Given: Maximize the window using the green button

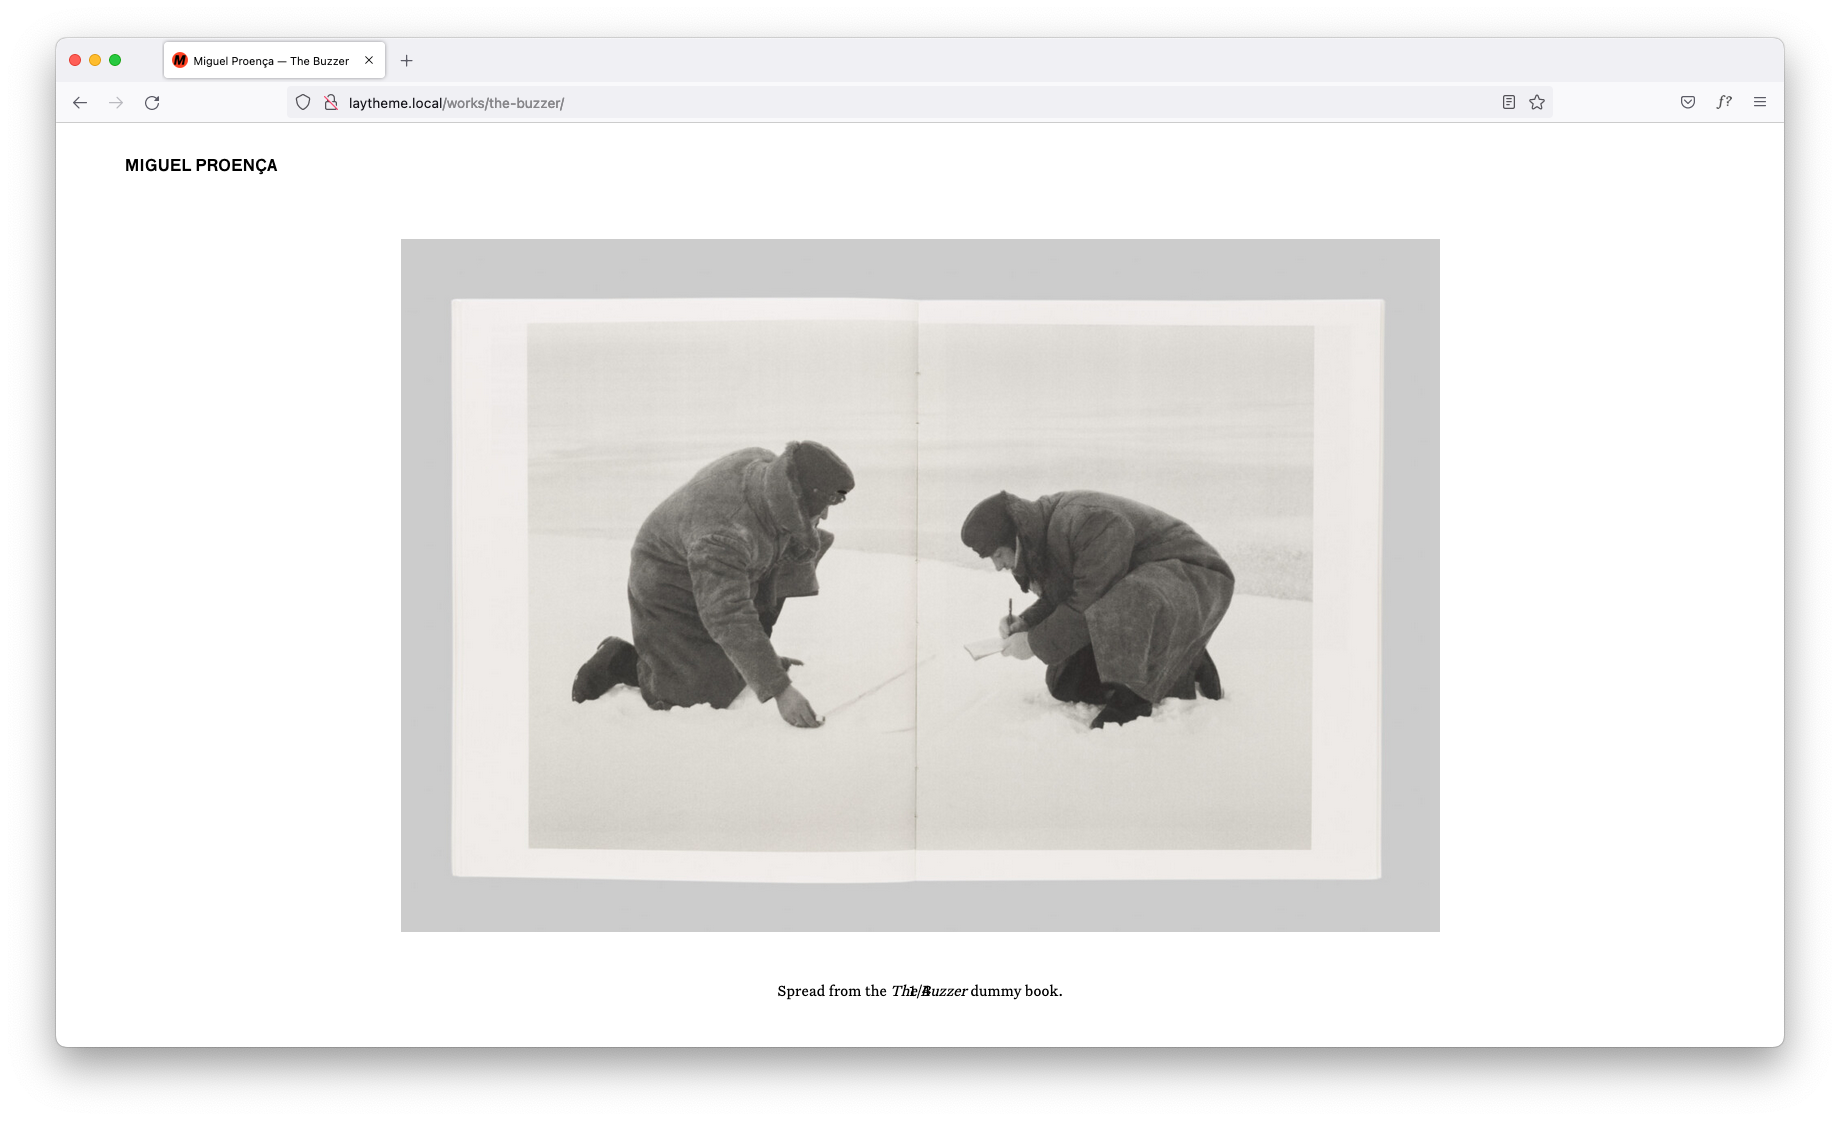Looking at the screenshot, I should (115, 60).
